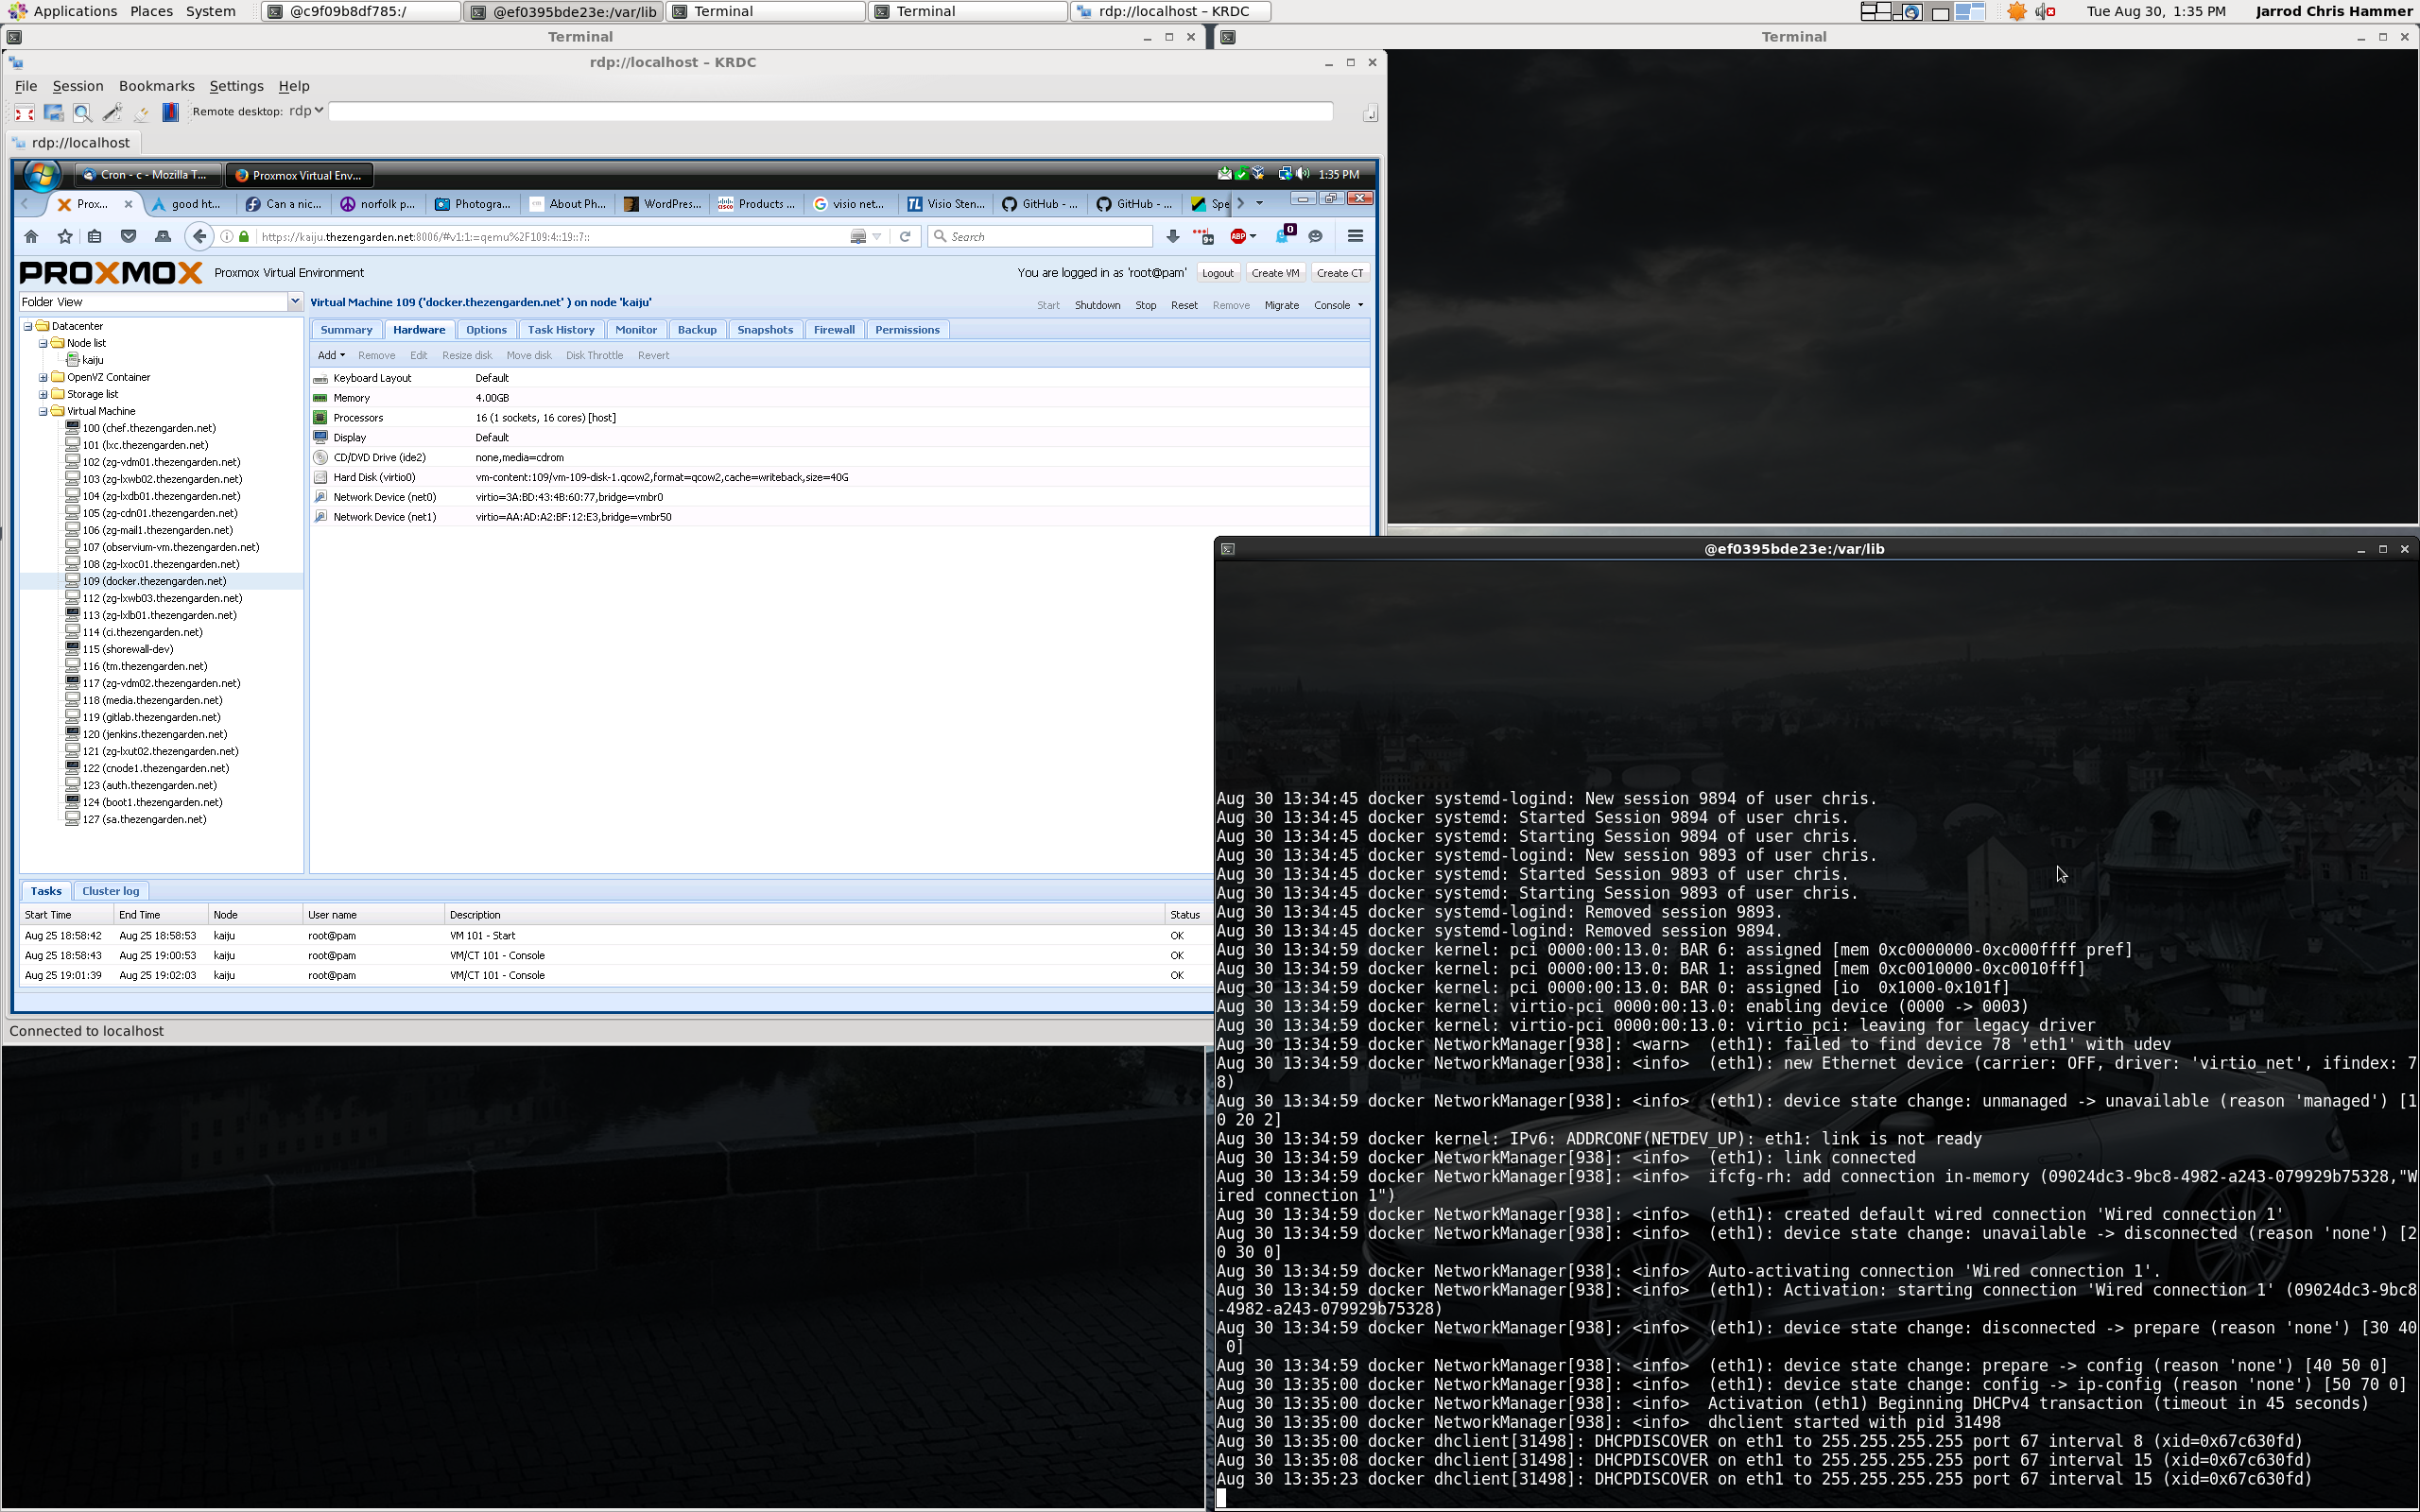Collapse Virtual Machine folder
2420x1512 pixels.
[43, 411]
